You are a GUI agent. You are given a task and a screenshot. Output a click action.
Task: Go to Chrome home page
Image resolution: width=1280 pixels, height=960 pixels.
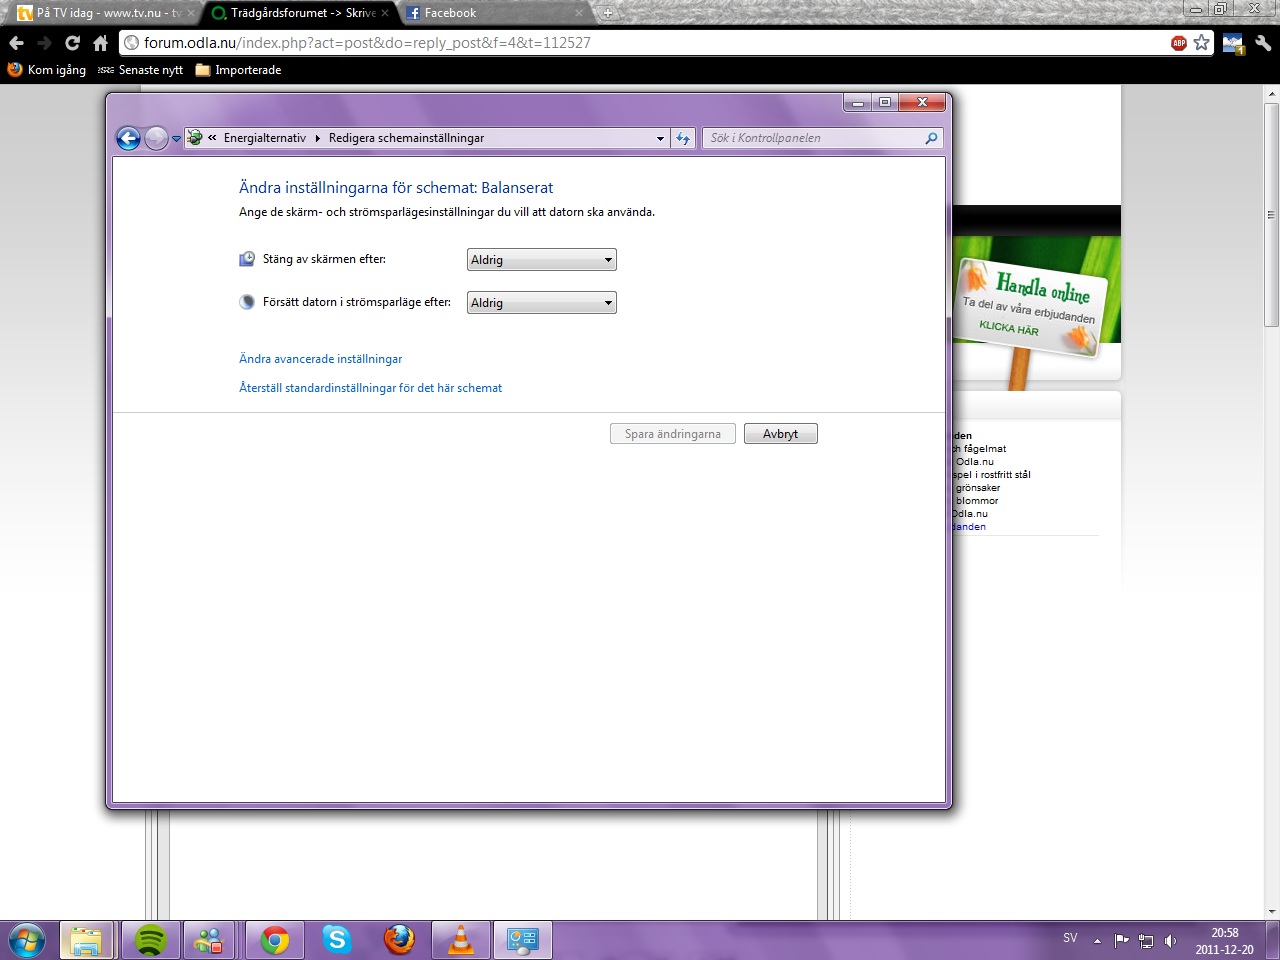[x=100, y=43]
